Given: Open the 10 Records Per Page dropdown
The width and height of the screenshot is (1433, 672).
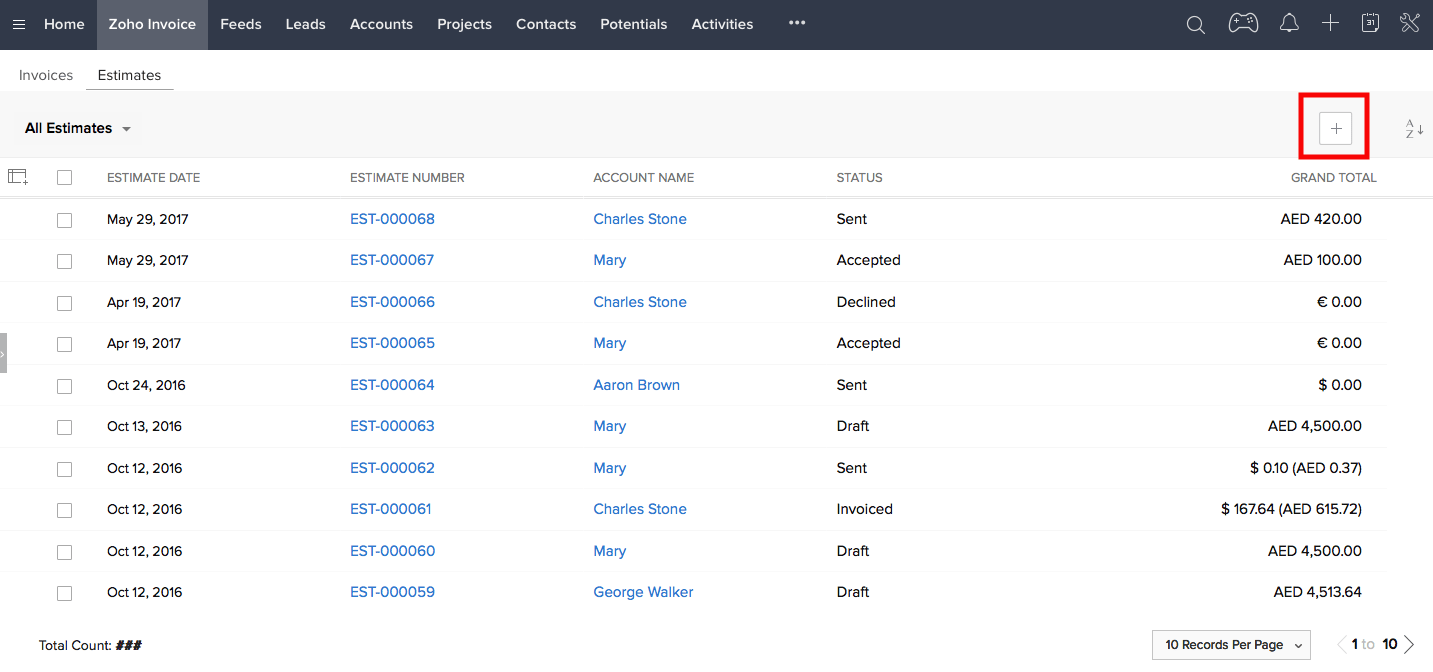Looking at the screenshot, I should tap(1231, 645).
